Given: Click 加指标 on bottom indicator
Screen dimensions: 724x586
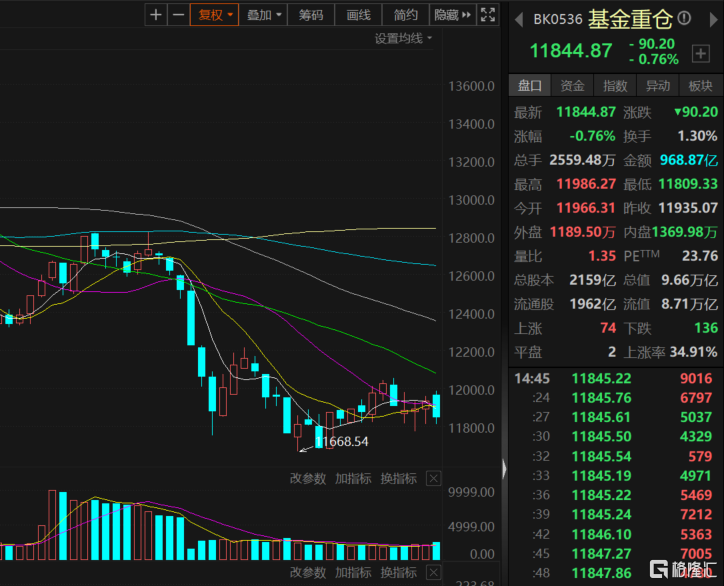Looking at the screenshot, I should coord(353,573).
